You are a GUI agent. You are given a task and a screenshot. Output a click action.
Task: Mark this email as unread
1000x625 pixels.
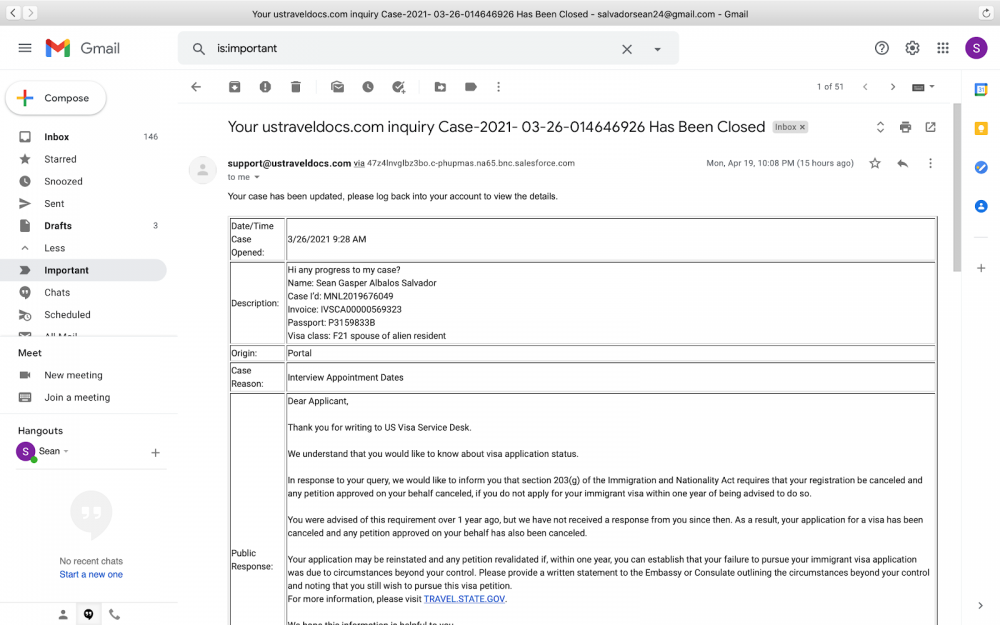pyautogui.click(x=337, y=87)
